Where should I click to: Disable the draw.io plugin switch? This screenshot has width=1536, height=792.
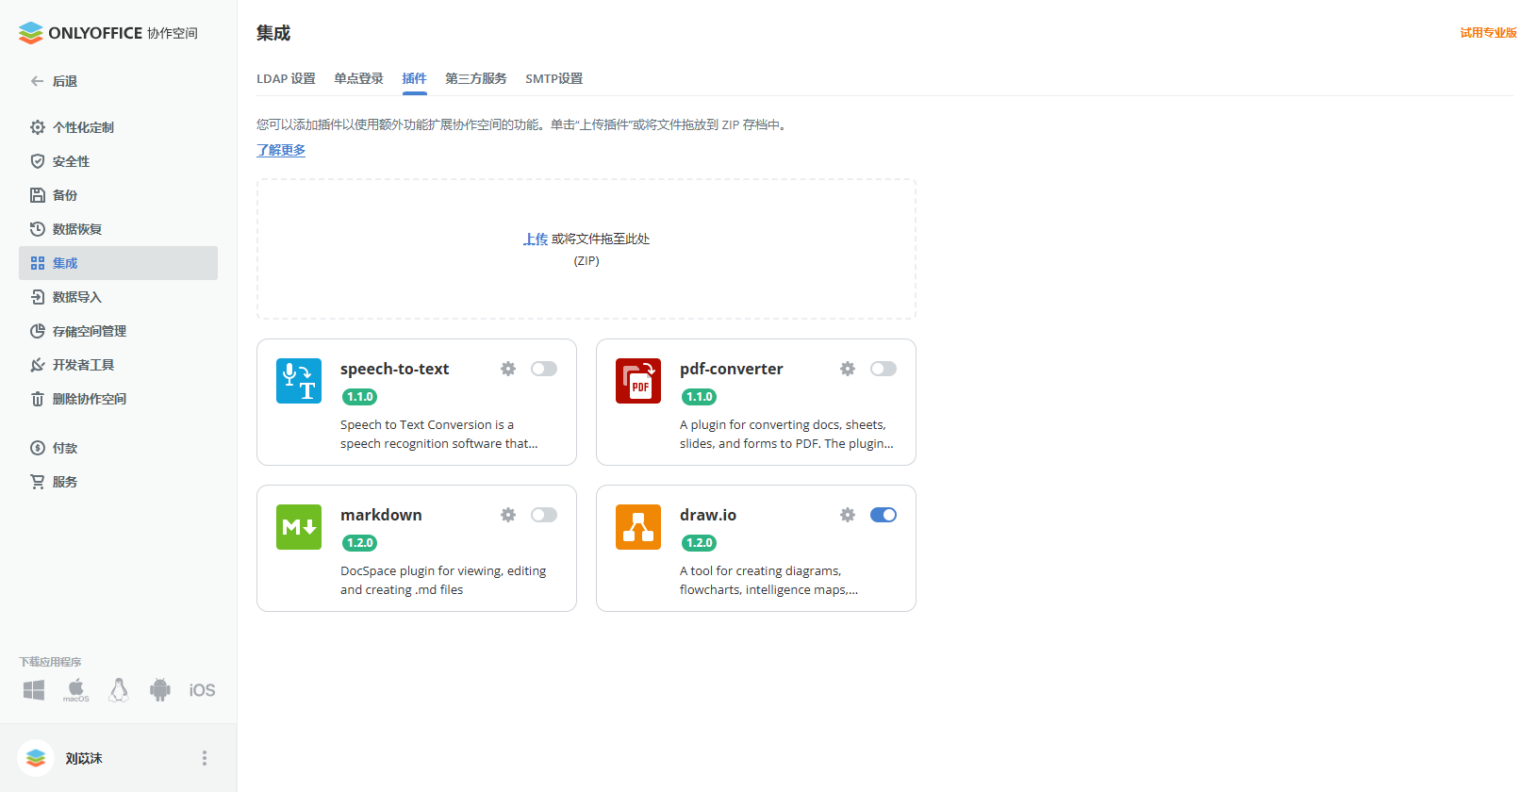[883, 515]
